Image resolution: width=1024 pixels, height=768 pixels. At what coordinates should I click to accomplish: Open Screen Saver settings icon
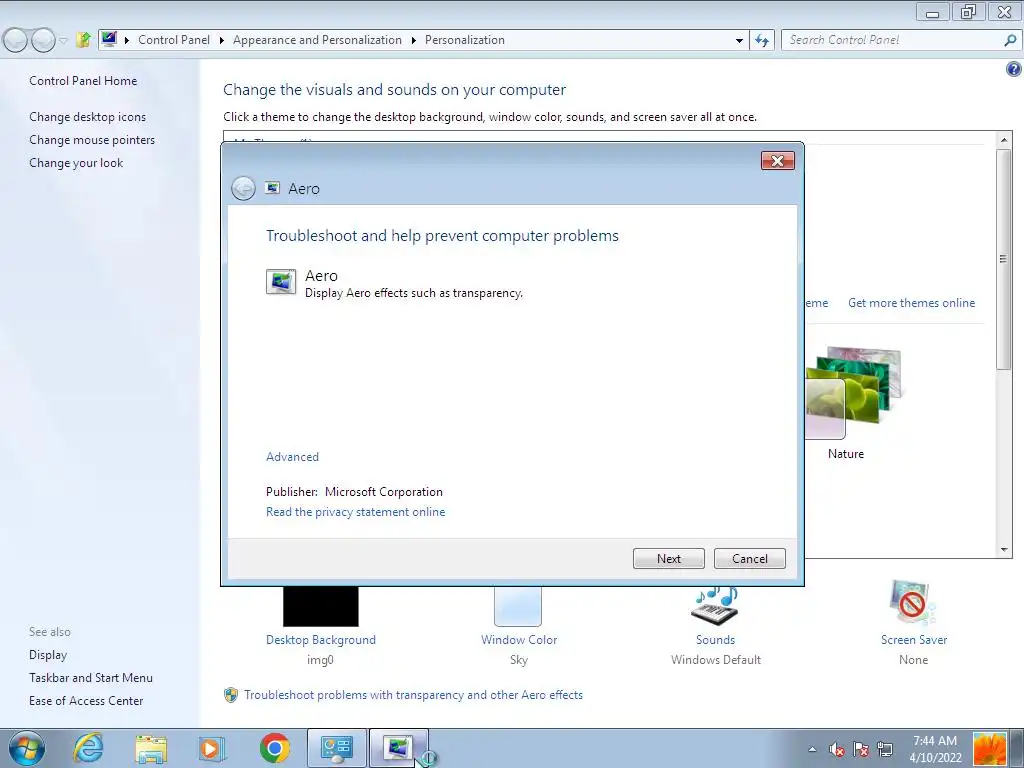click(913, 603)
